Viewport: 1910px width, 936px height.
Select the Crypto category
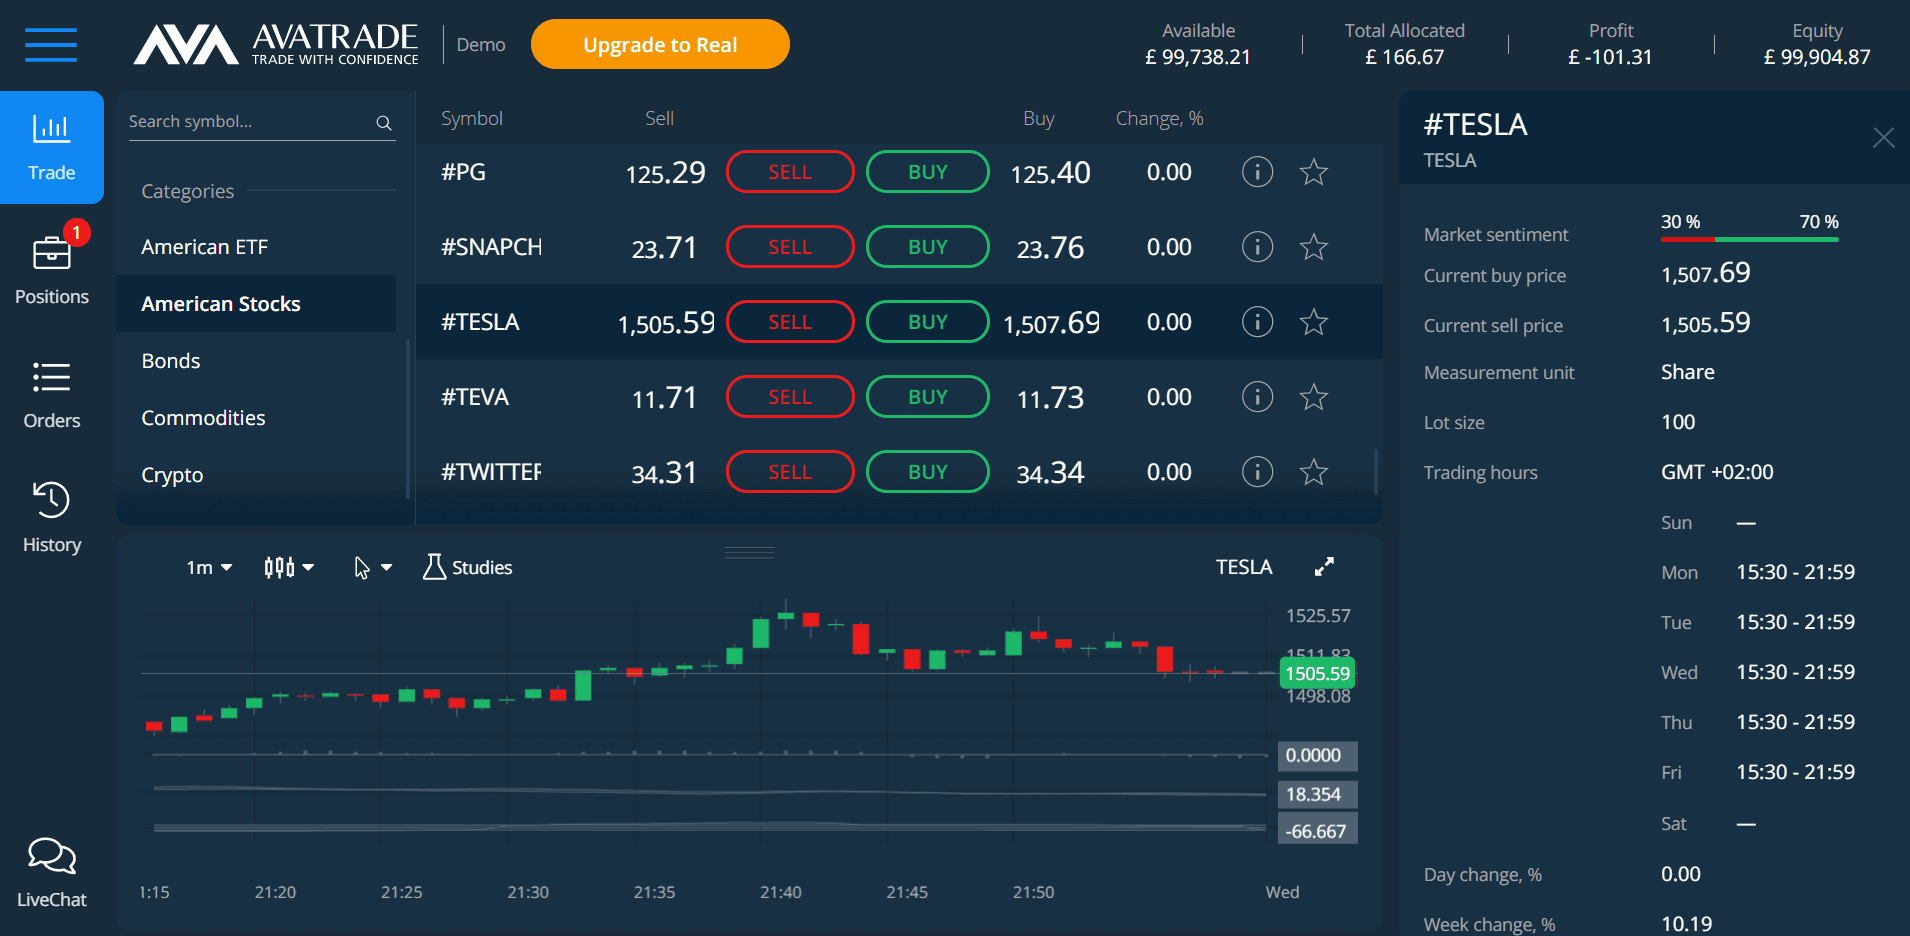pyautogui.click(x=171, y=474)
